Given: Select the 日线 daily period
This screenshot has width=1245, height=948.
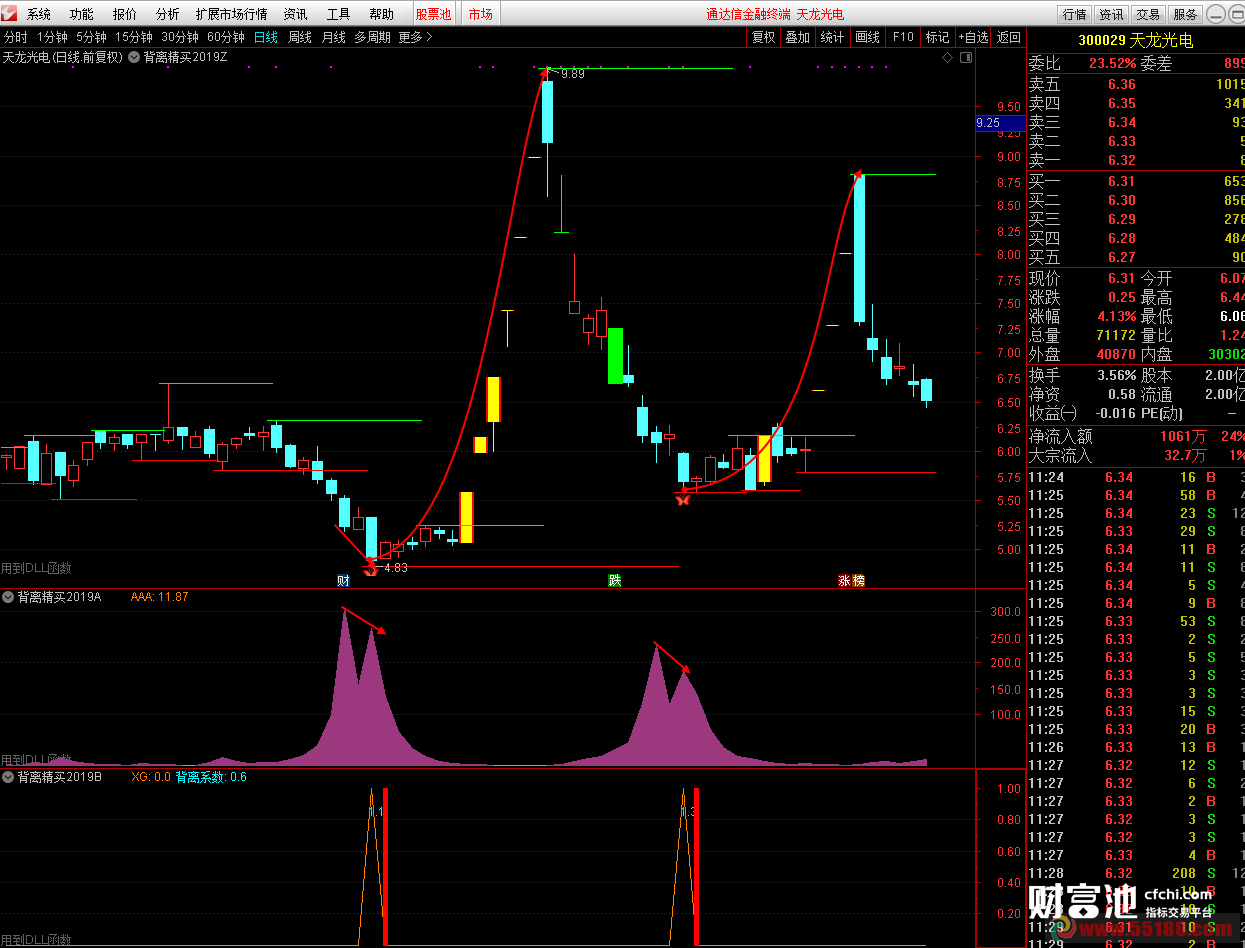Looking at the screenshot, I should 266,37.
